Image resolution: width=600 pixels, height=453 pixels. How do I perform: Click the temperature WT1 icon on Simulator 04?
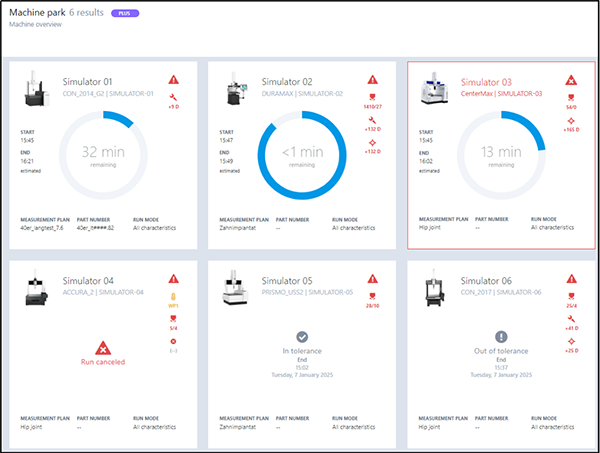click(x=173, y=297)
